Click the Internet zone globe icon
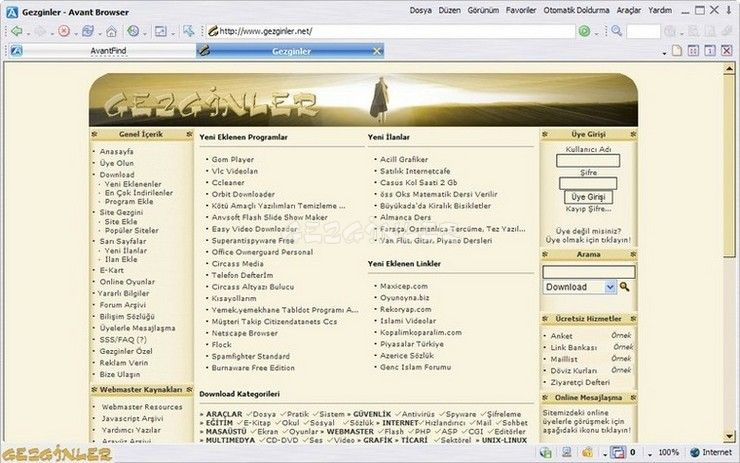Screen dimensions: 740x463 (695, 453)
